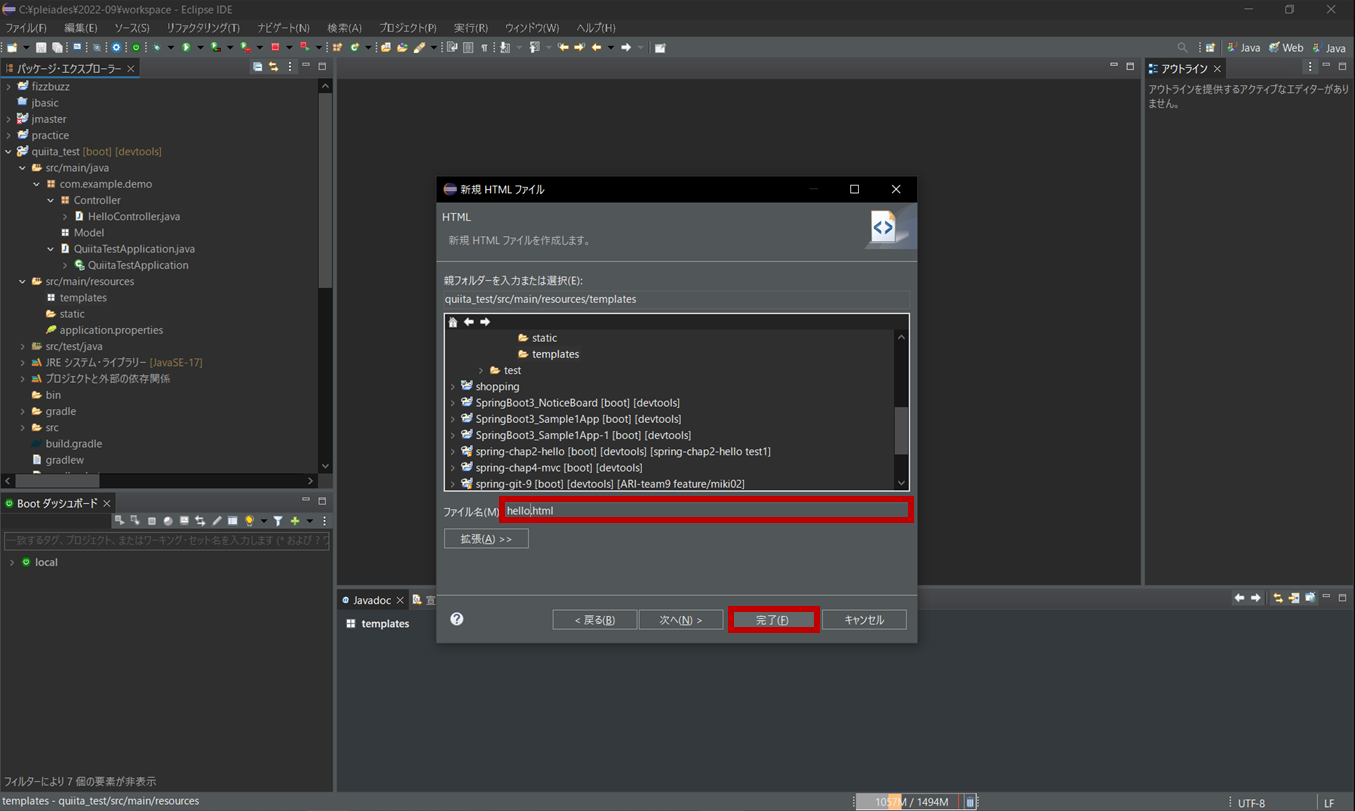Viewport: 1355px width, 811px height.
Task: Click the red Stop toolbar icon
Action: click(275, 47)
